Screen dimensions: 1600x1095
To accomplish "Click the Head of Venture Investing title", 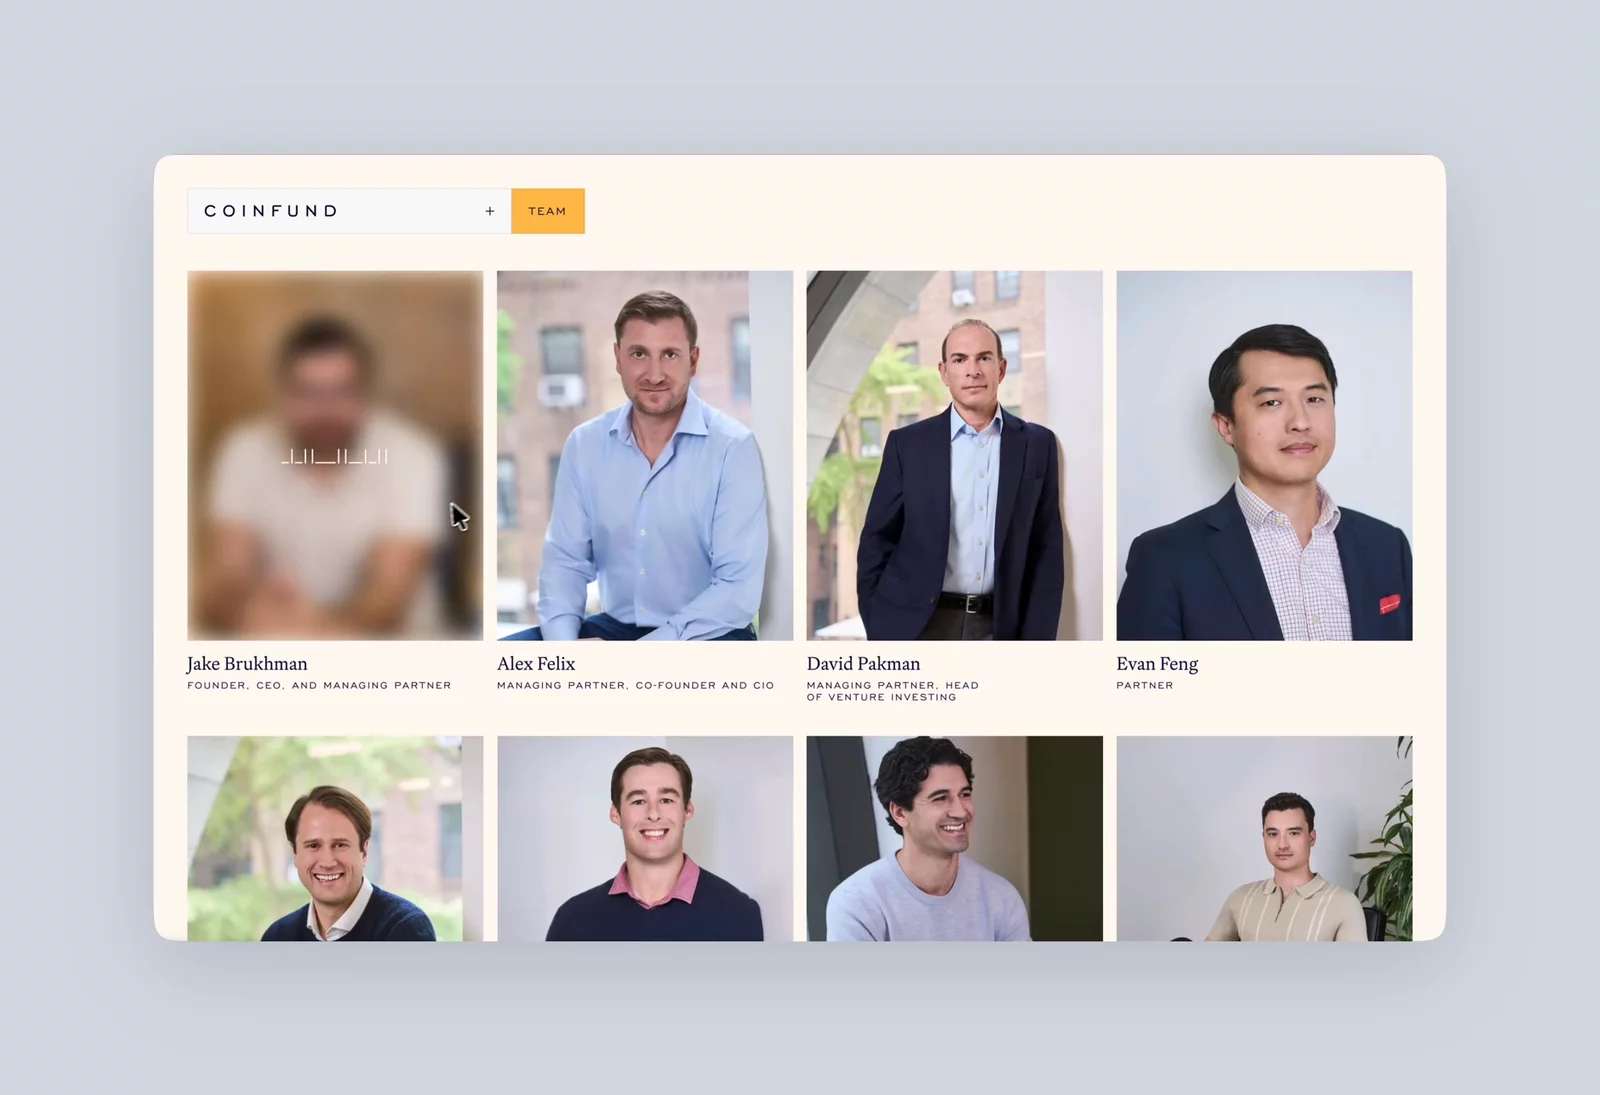I will (x=893, y=691).
